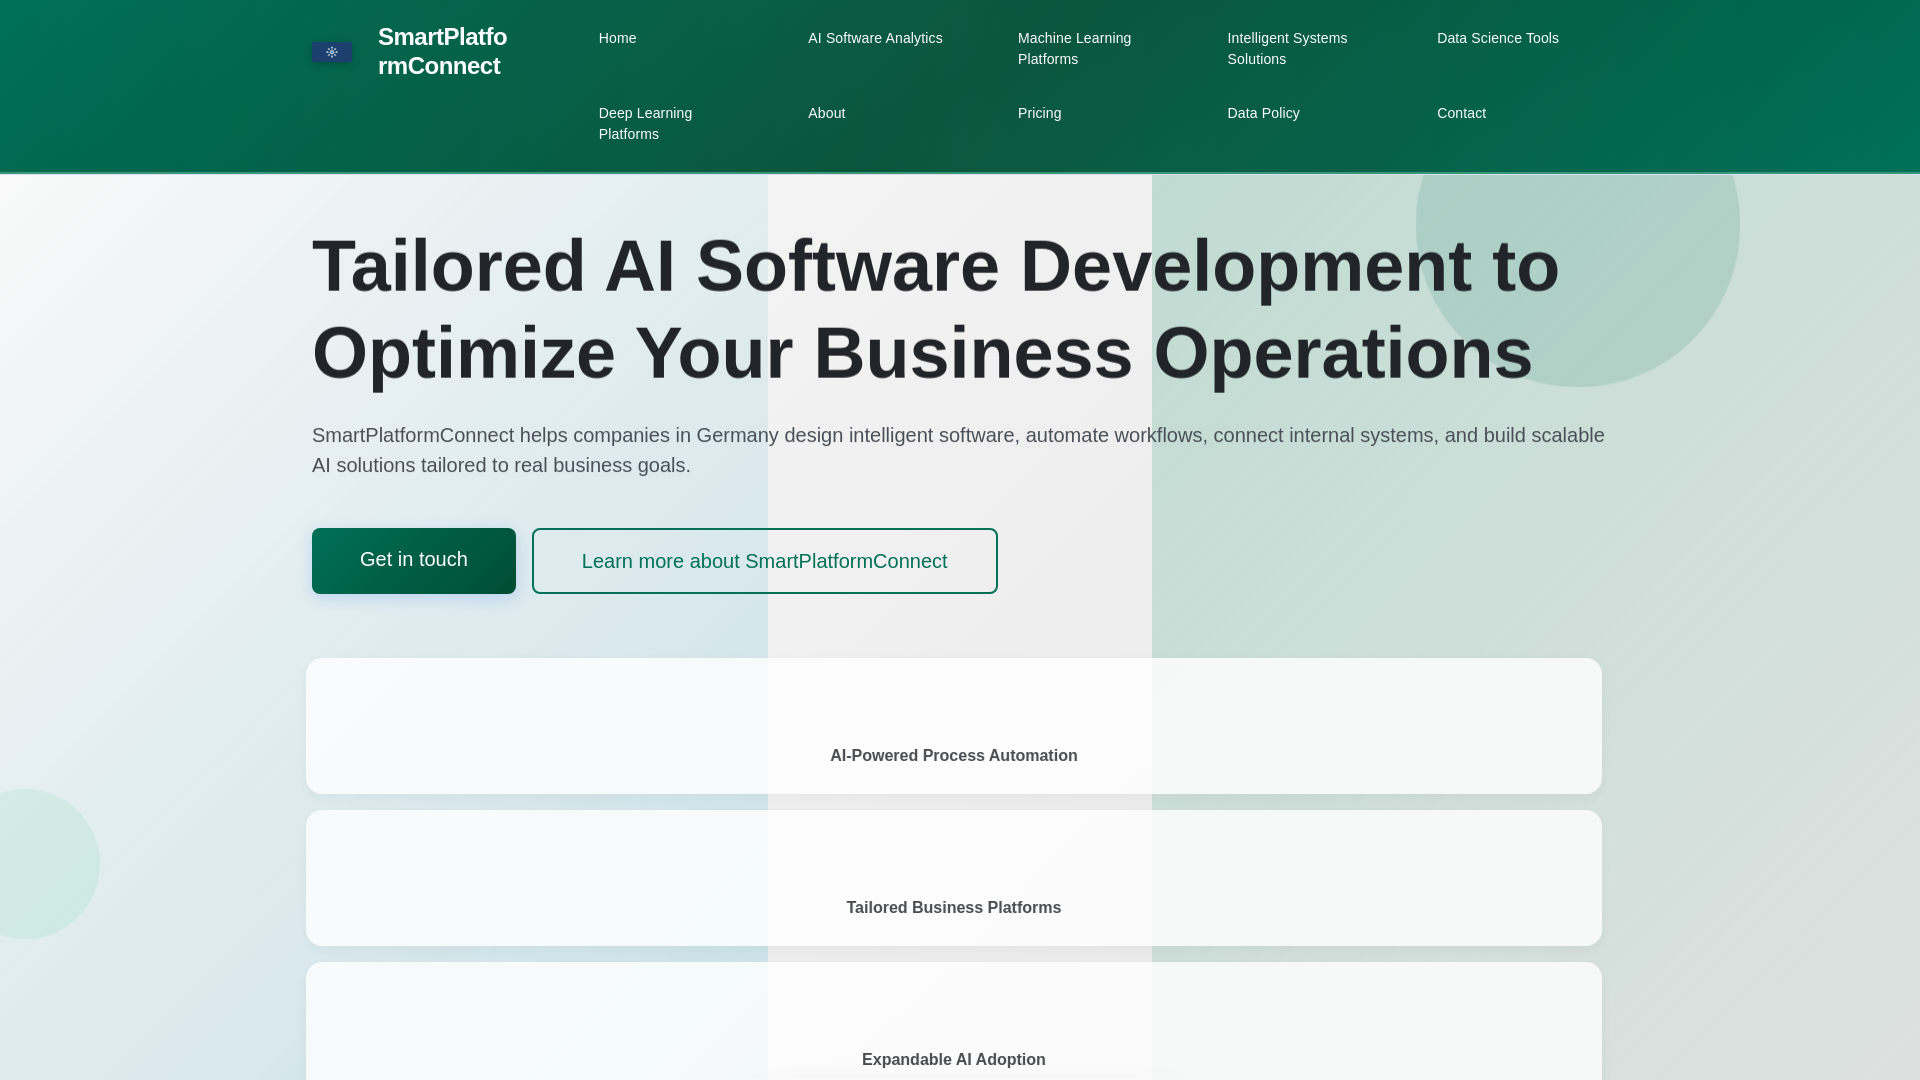Visit the About page

tap(826, 113)
